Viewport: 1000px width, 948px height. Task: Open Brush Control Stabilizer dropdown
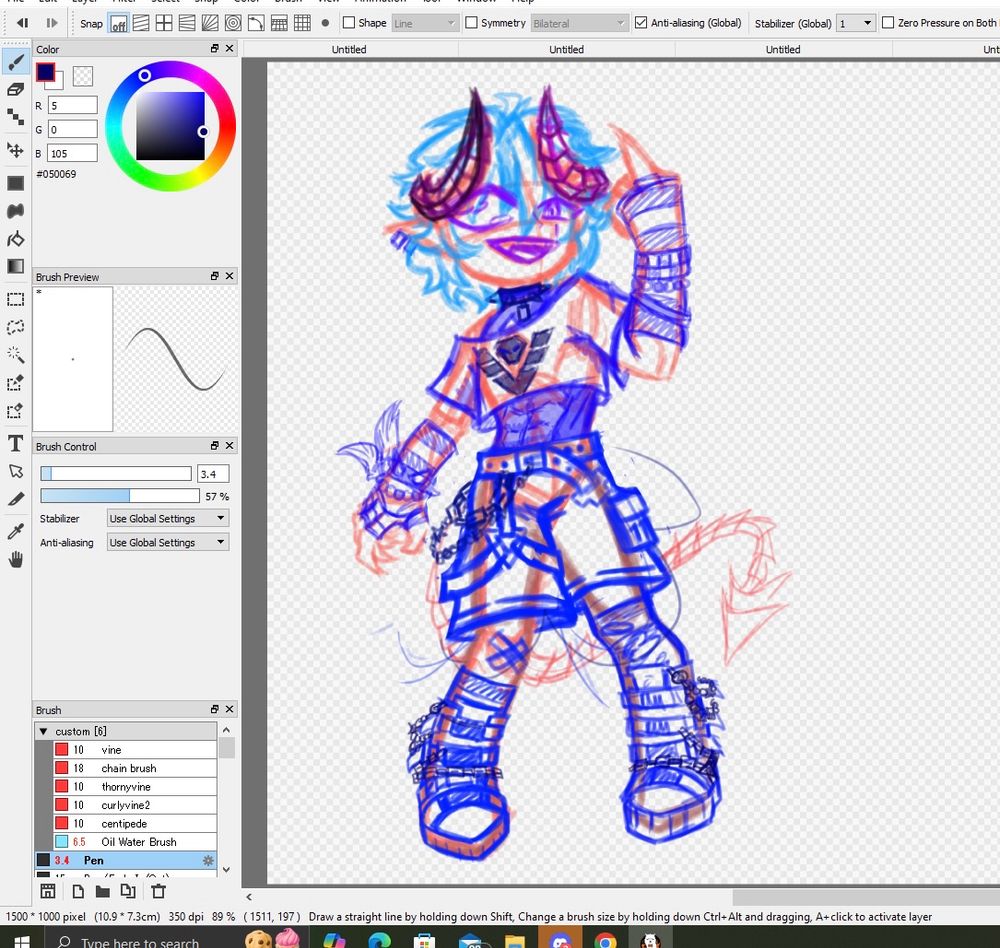[x=168, y=519]
